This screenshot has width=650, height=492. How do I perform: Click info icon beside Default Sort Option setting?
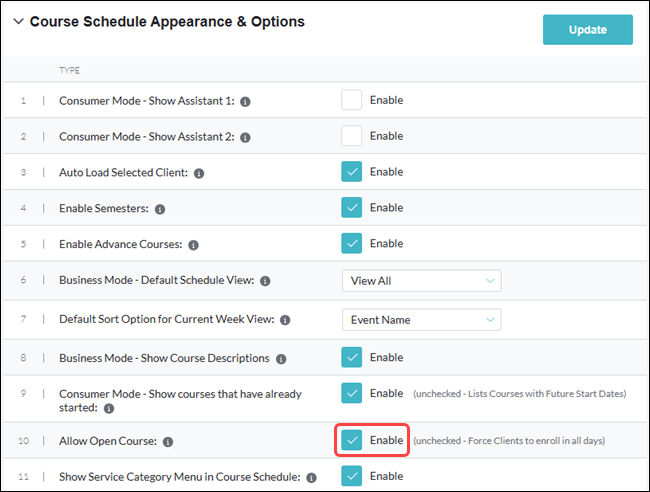(x=285, y=320)
